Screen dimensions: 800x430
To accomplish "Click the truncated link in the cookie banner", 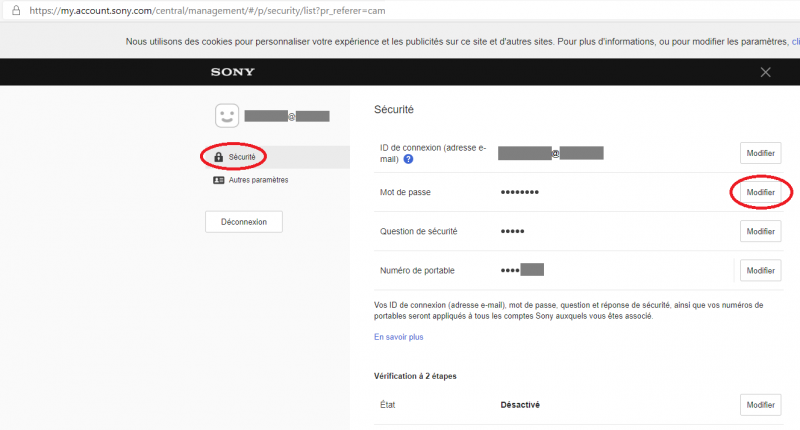I will point(795,42).
